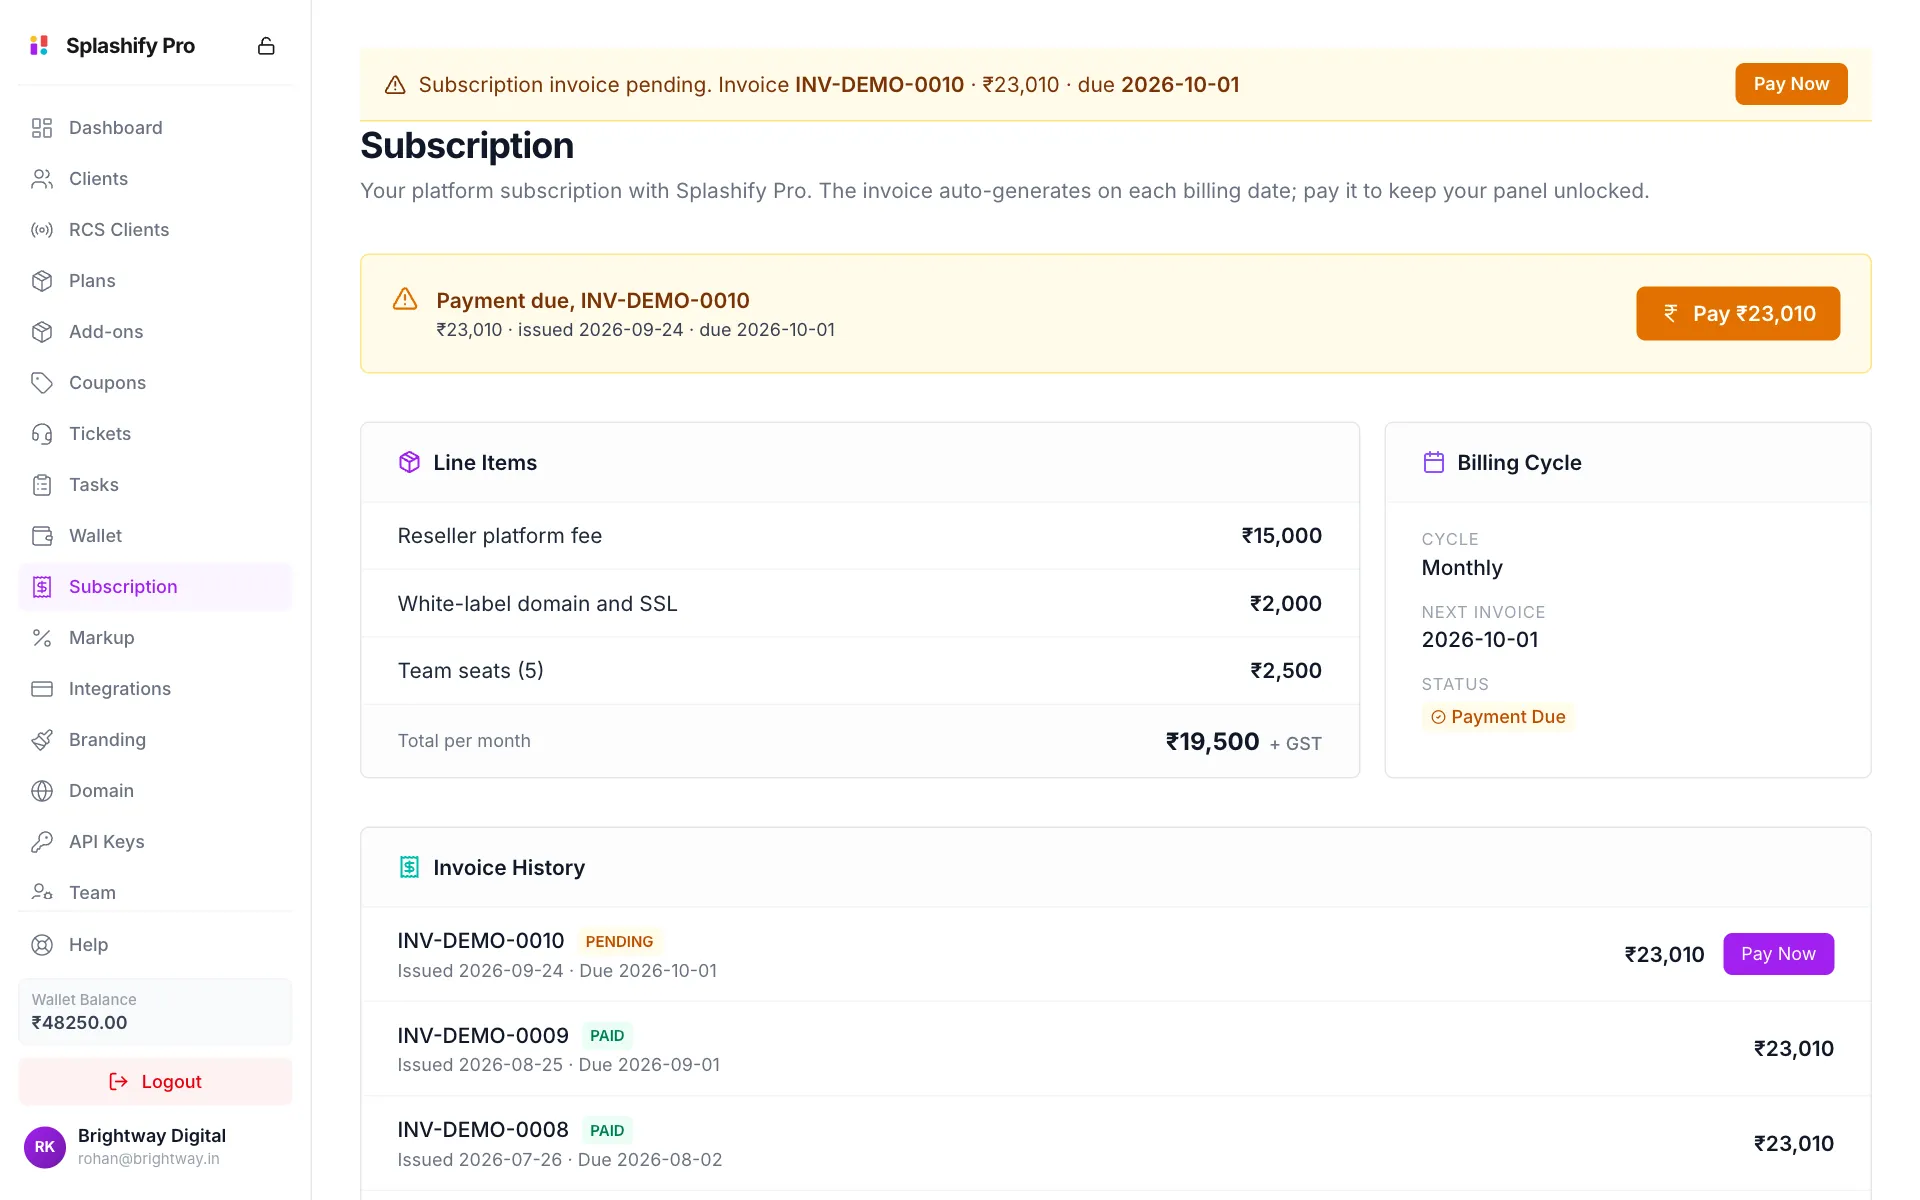Click the Wallet Balance ₹48250.00 card
1920x1200 pixels.
pos(155,1012)
